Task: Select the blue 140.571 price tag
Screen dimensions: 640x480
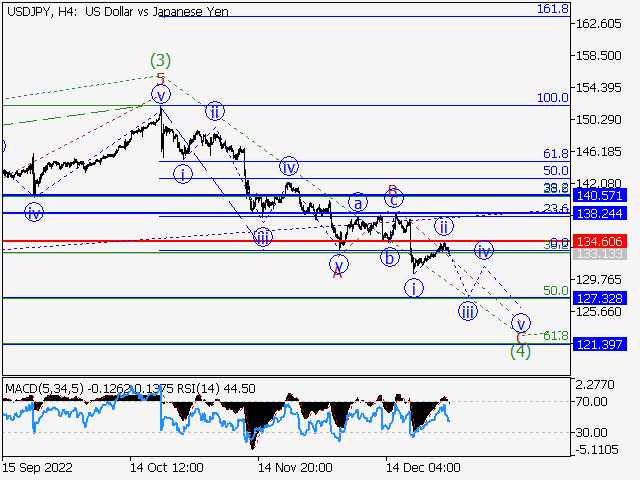Action: coord(600,196)
